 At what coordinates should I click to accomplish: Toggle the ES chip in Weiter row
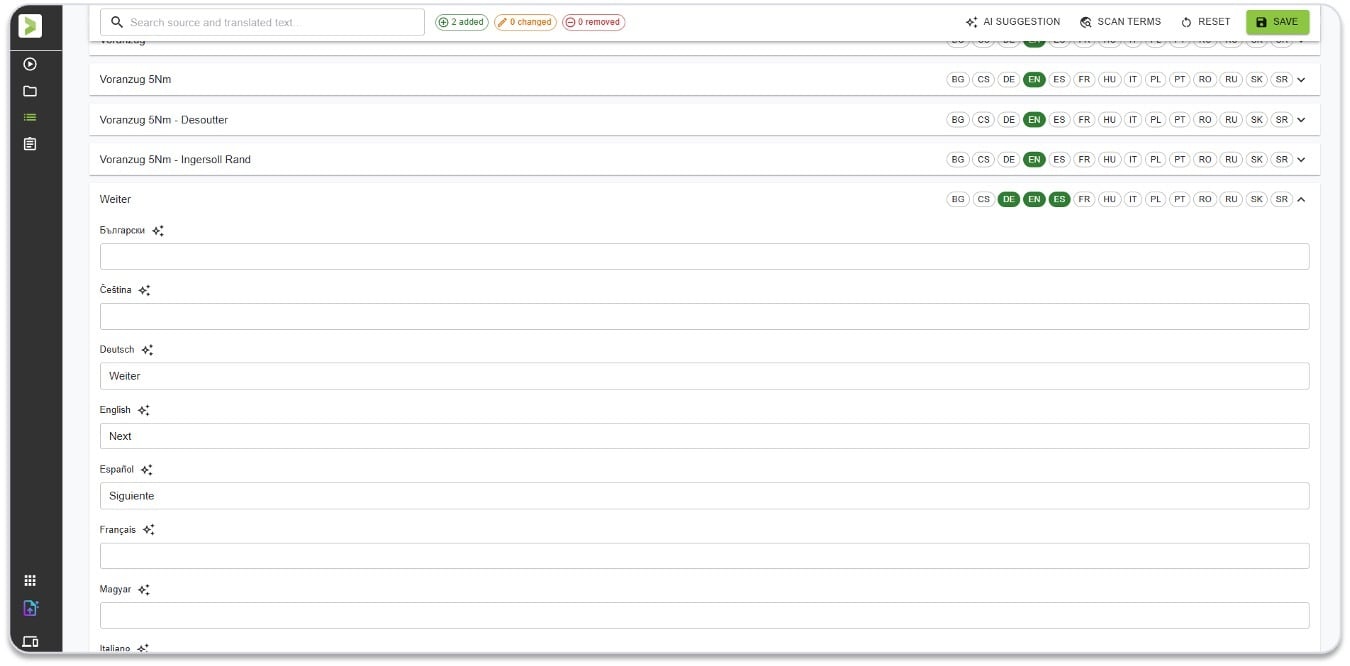click(1059, 199)
